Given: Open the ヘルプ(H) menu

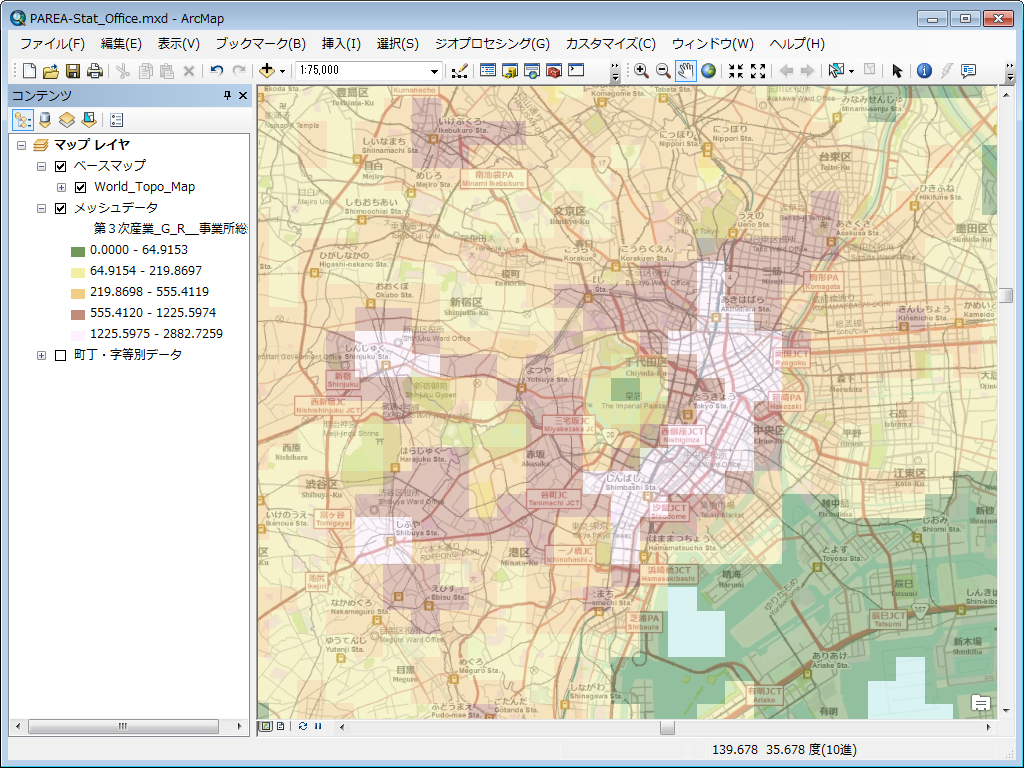Looking at the screenshot, I should [797, 44].
